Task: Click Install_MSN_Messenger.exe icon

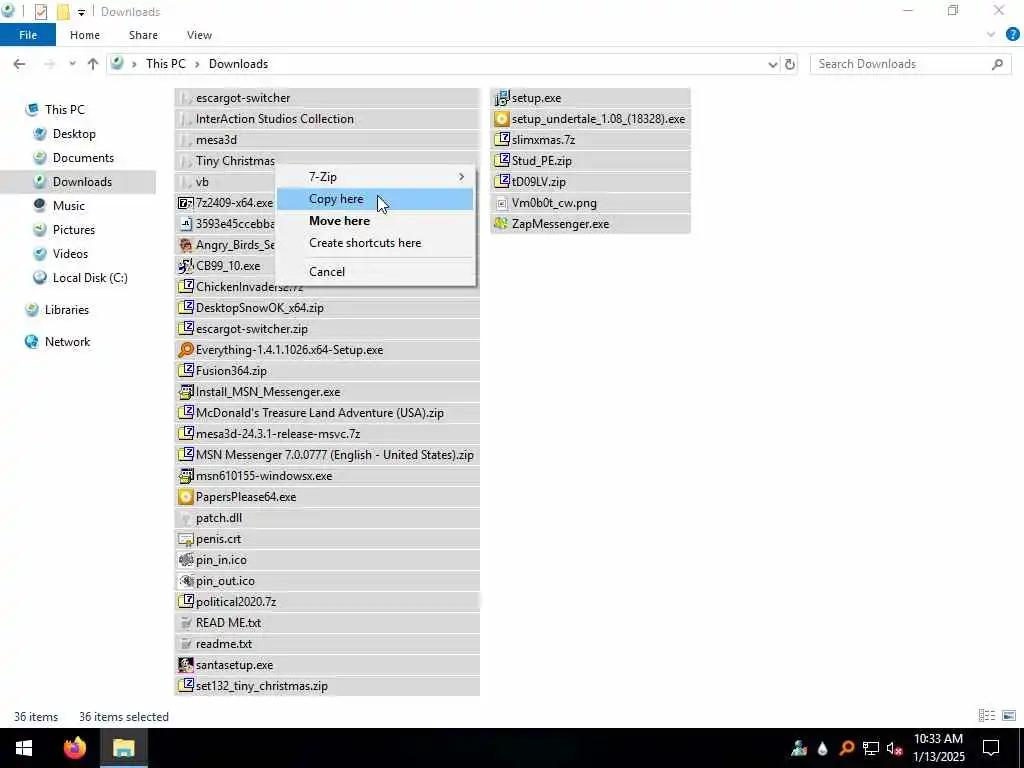Action: [x=186, y=392]
